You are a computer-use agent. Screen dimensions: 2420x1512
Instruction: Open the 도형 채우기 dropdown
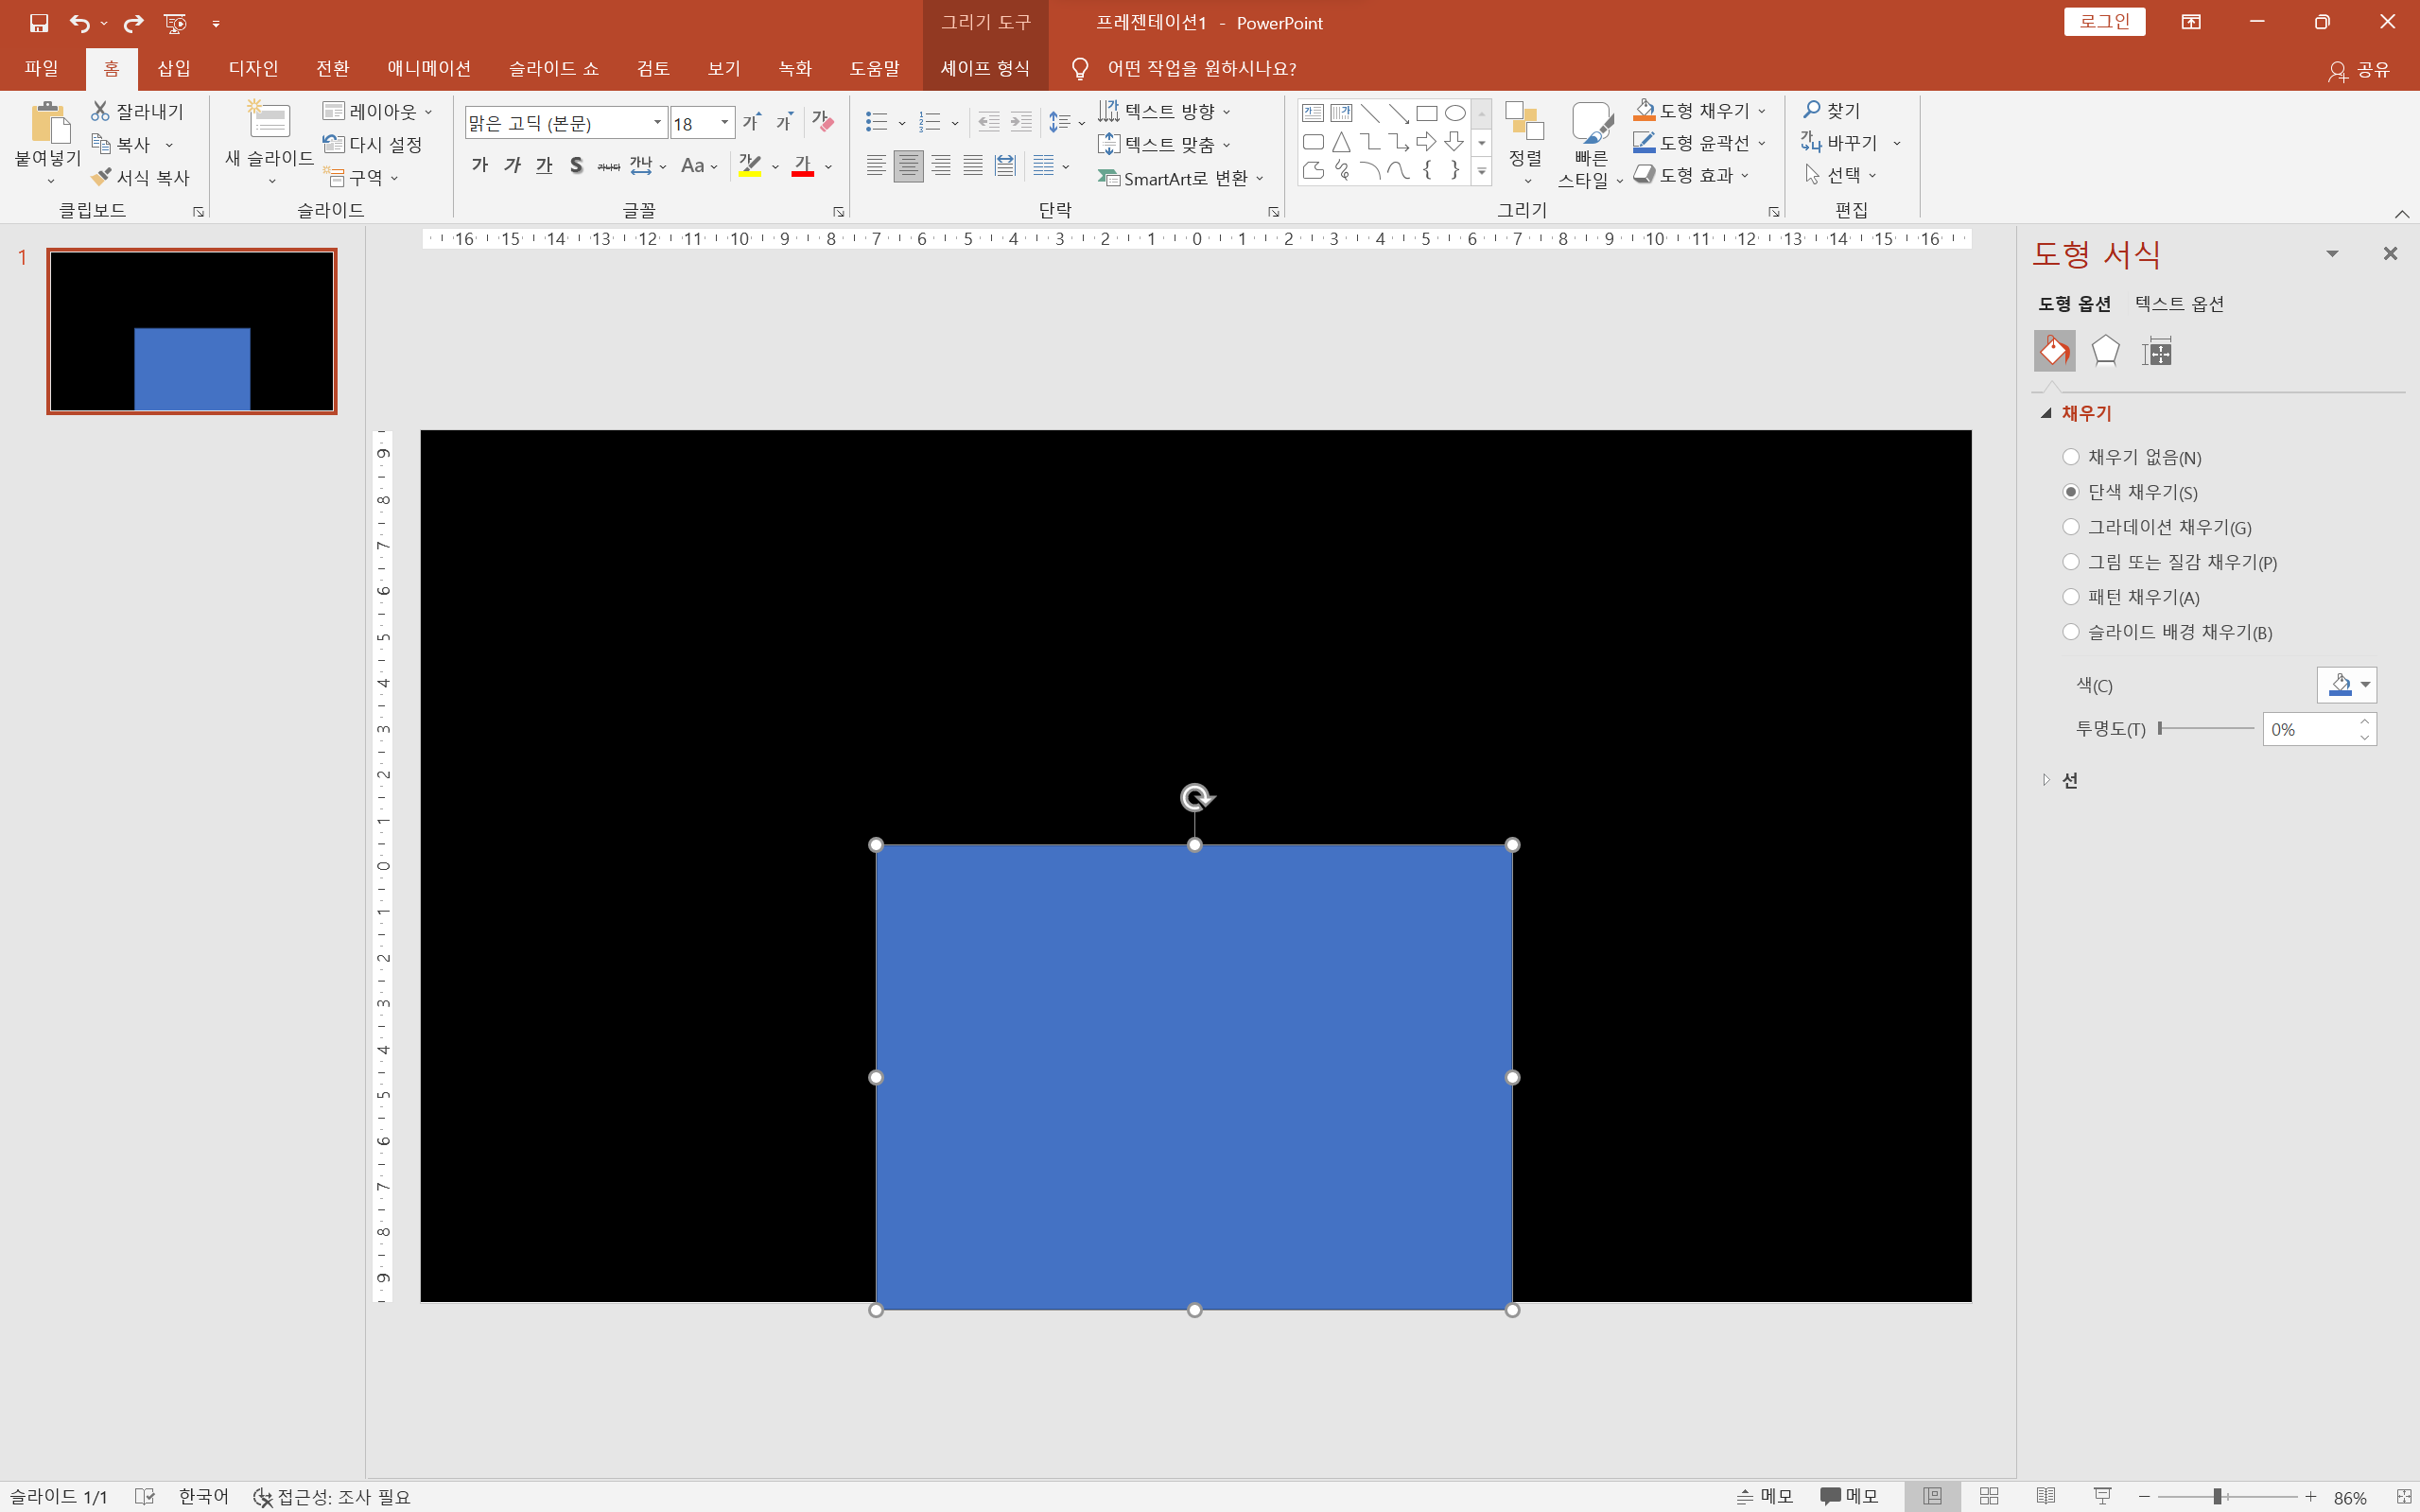1761,111
